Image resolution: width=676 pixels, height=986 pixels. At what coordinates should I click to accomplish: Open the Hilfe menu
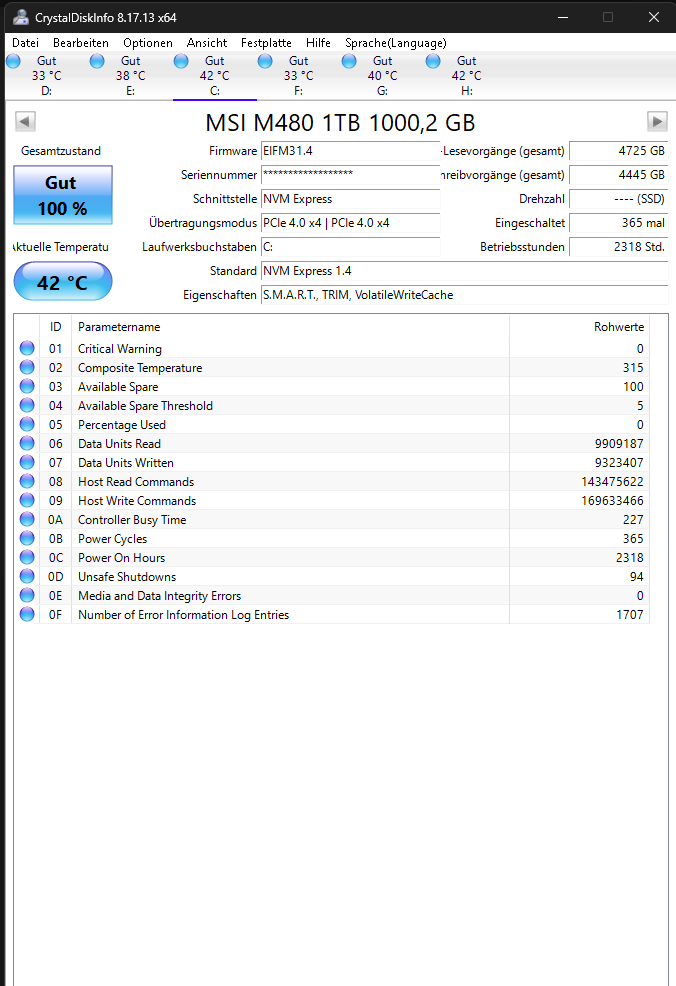click(x=318, y=43)
